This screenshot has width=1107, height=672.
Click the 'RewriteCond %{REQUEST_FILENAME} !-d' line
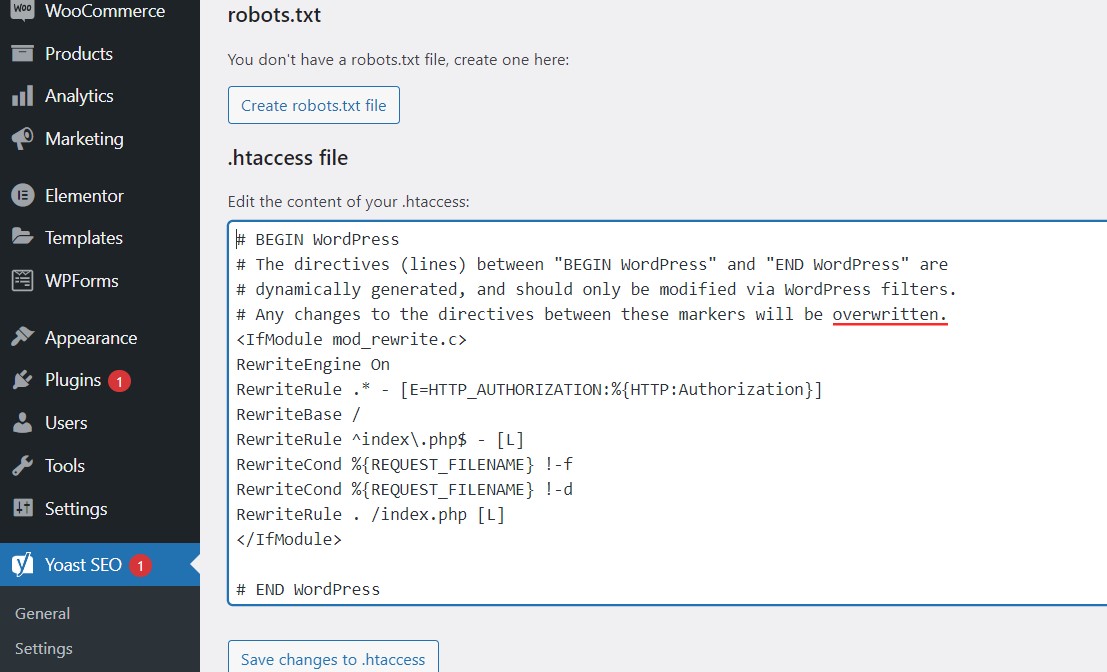(405, 489)
